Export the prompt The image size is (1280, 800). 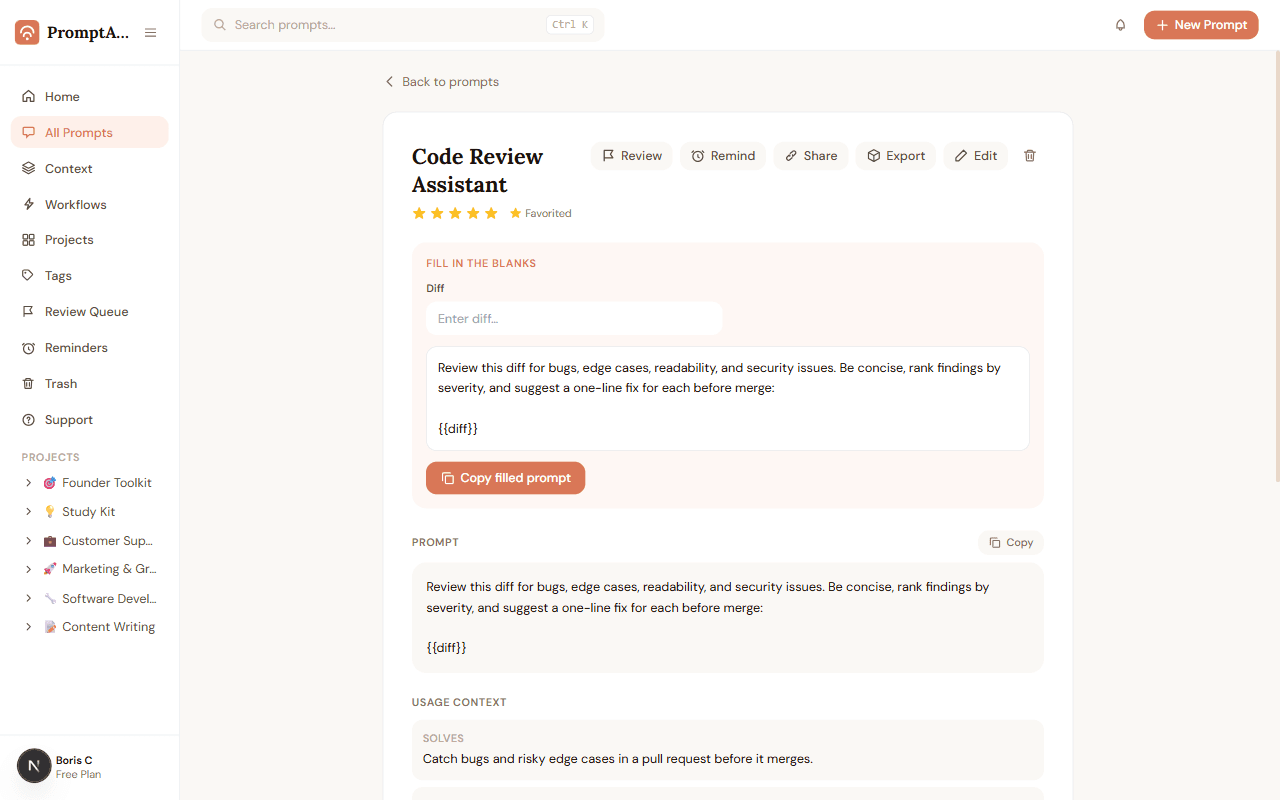pyautogui.click(x=896, y=156)
